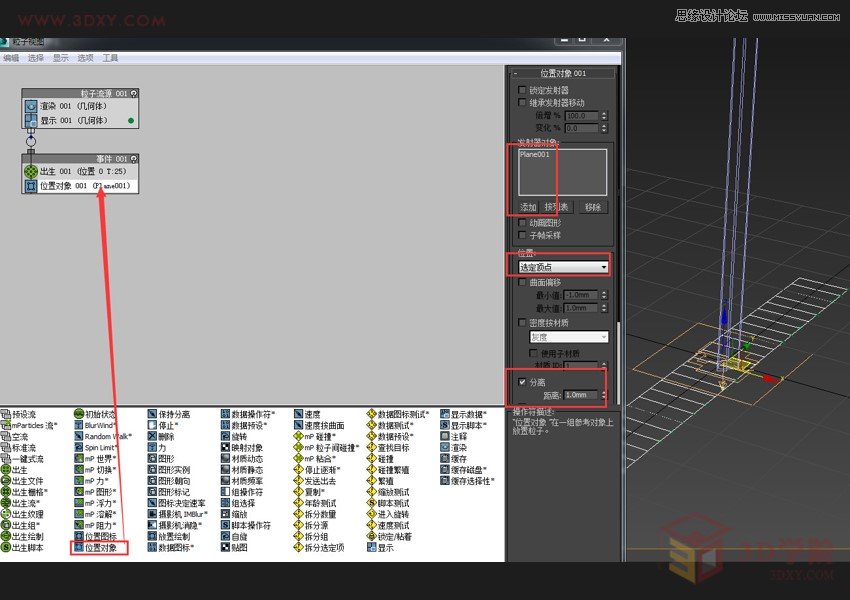Enable the 锁定发射器 checkbox
The width and height of the screenshot is (850, 600).
click(520, 87)
